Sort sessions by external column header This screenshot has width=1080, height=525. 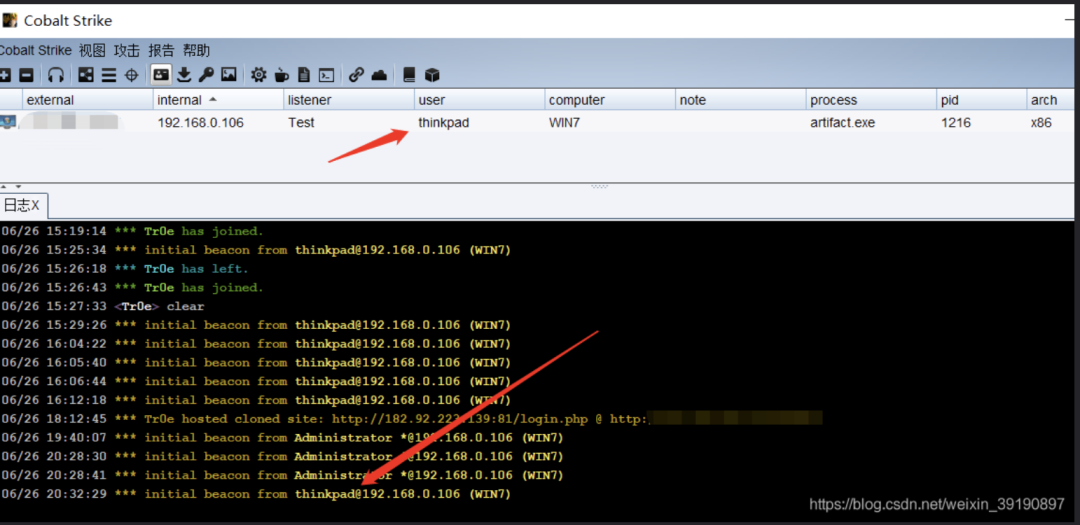[x=87, y=100]
